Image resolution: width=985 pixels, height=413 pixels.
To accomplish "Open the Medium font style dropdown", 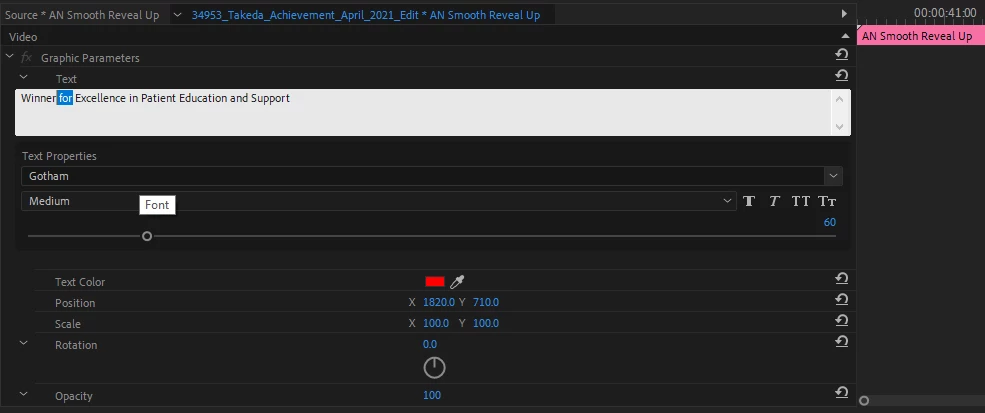I will [x=727, y=201].
